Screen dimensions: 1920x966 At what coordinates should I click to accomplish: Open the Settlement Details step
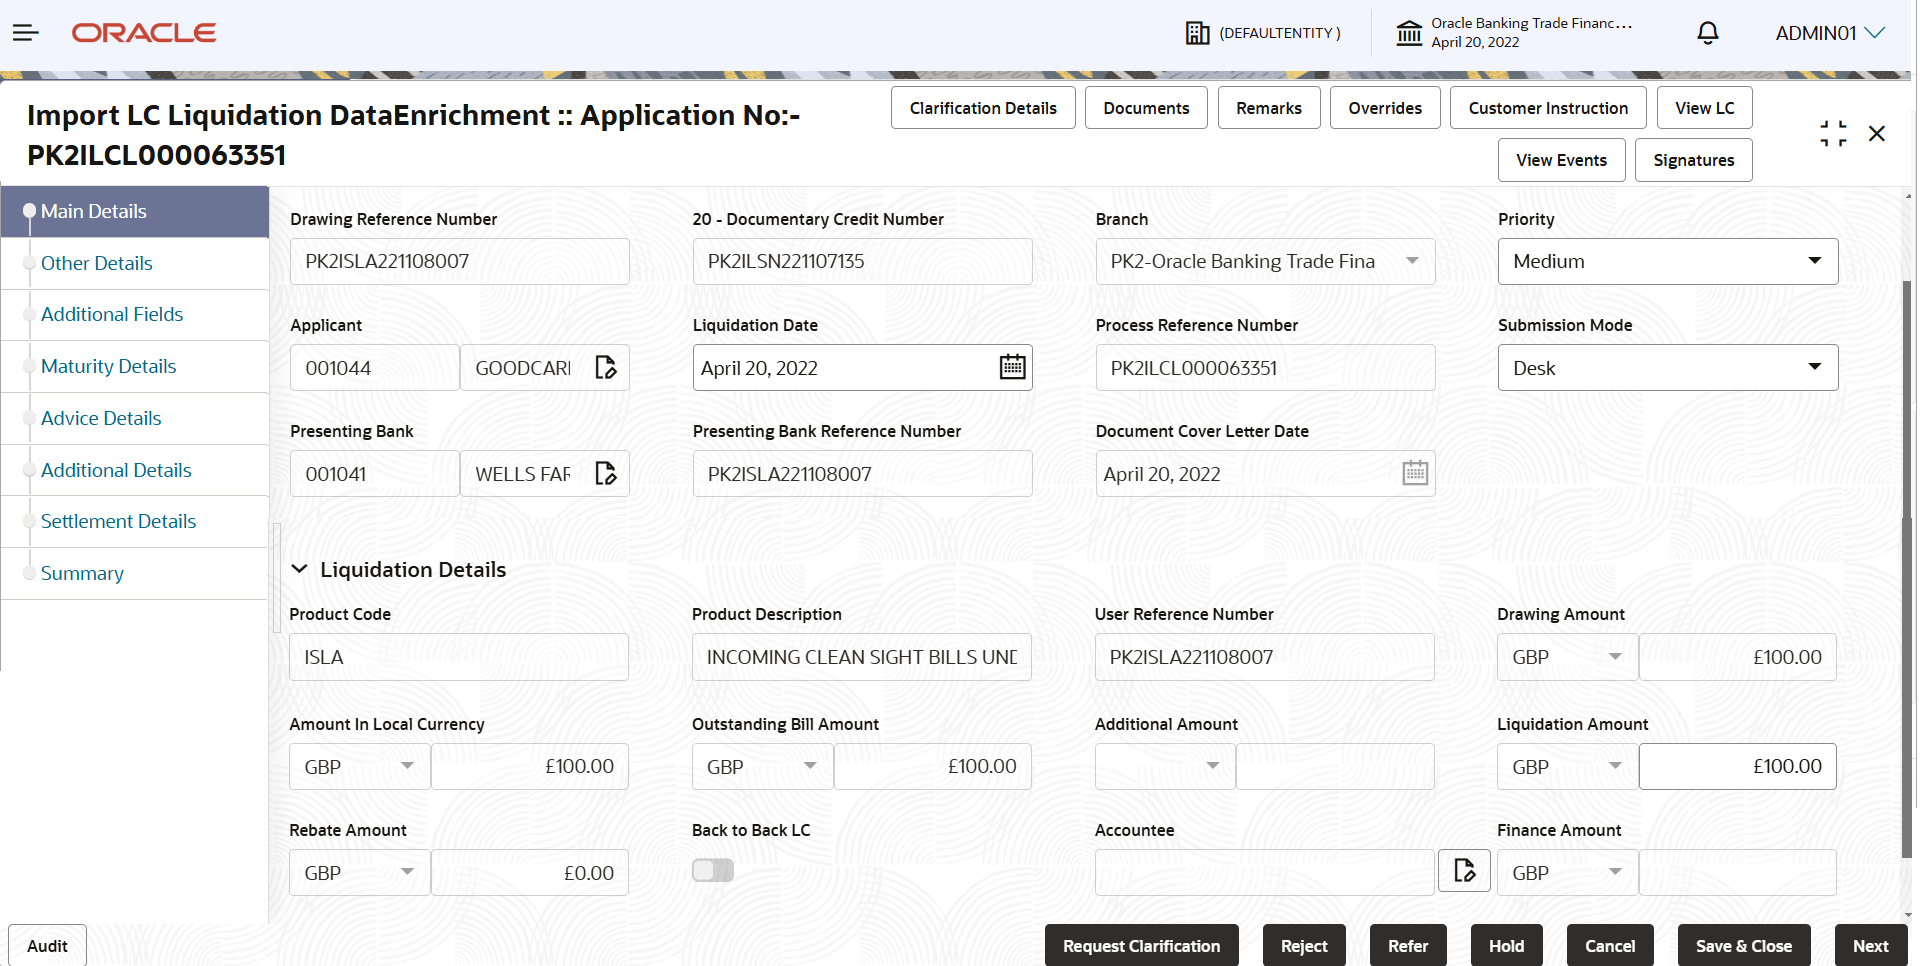click(x=135, y=522)
